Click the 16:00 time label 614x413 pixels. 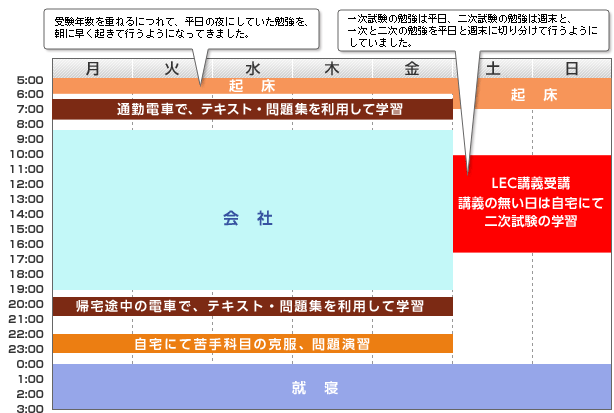[x=27, y=244]
